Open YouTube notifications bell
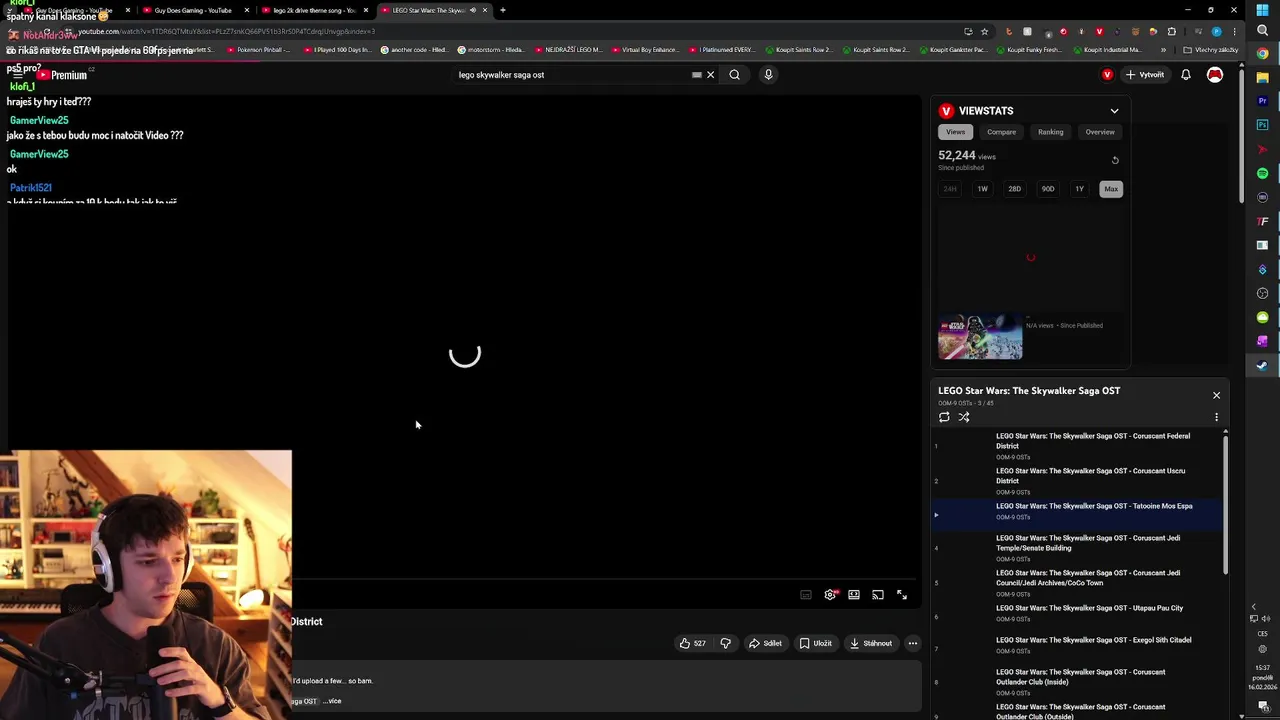Screen dimensions: 1280x720 1186,75
